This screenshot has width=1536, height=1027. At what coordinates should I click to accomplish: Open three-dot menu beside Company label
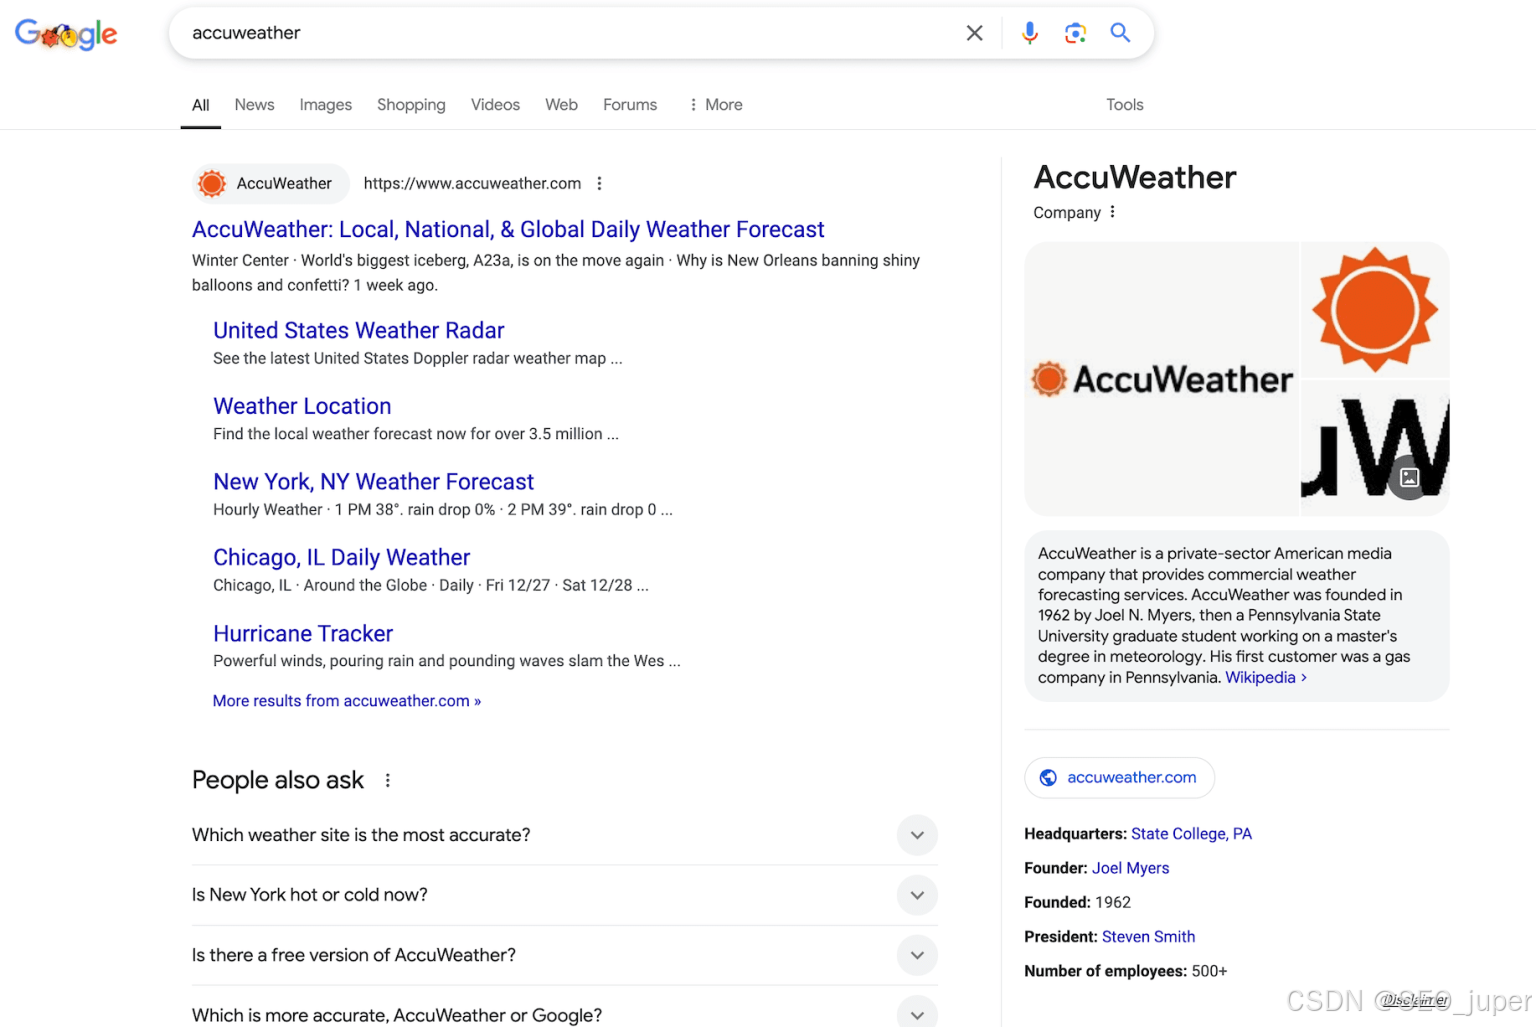(1112, 212)
